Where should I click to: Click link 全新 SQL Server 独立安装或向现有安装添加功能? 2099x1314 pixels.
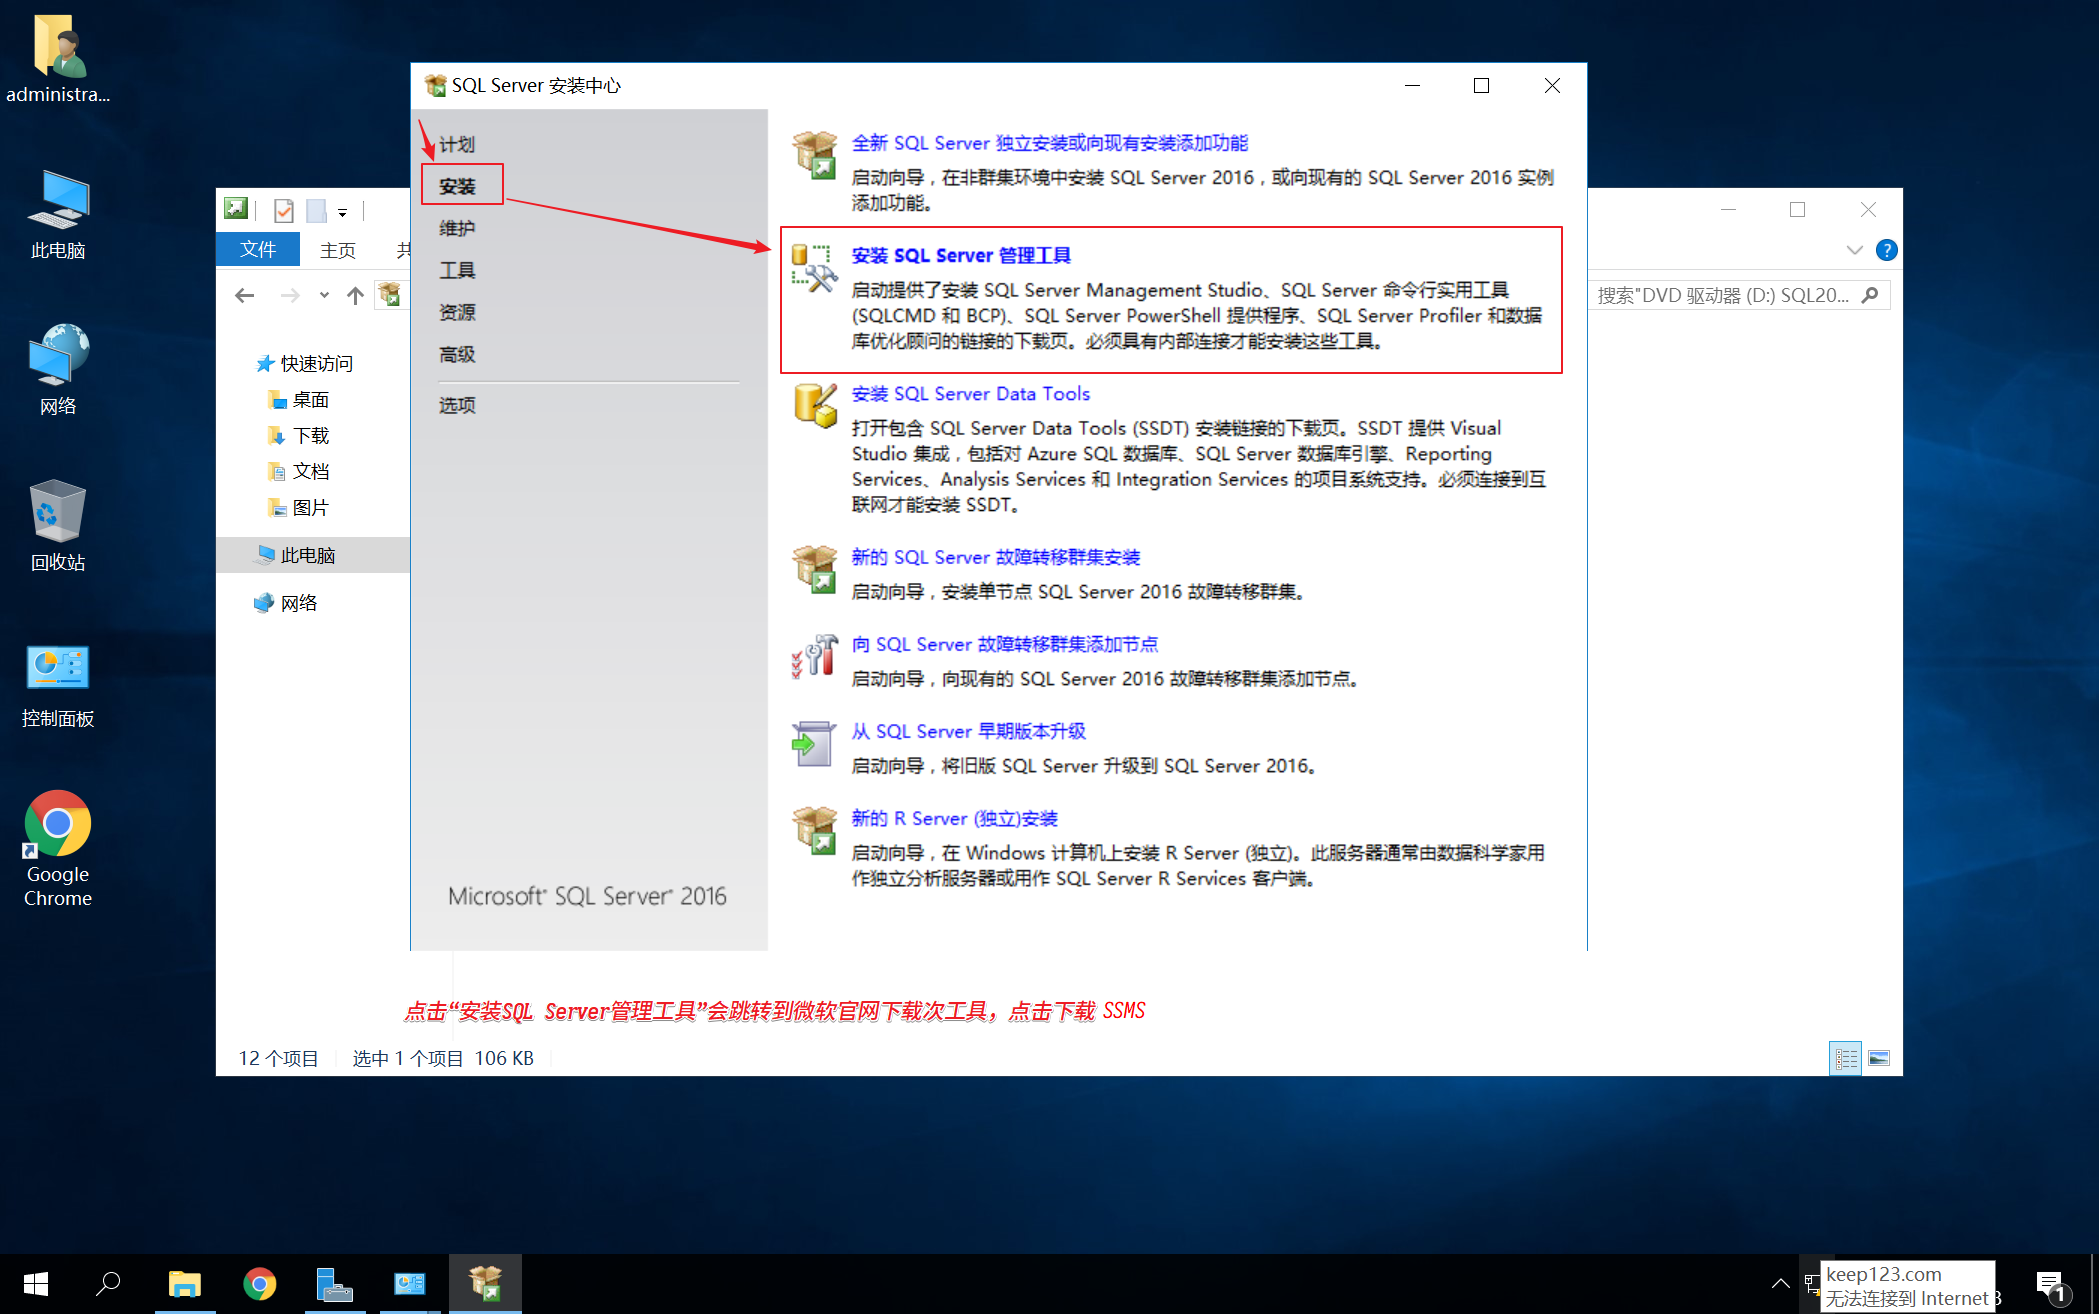(x=1050, y=143)
